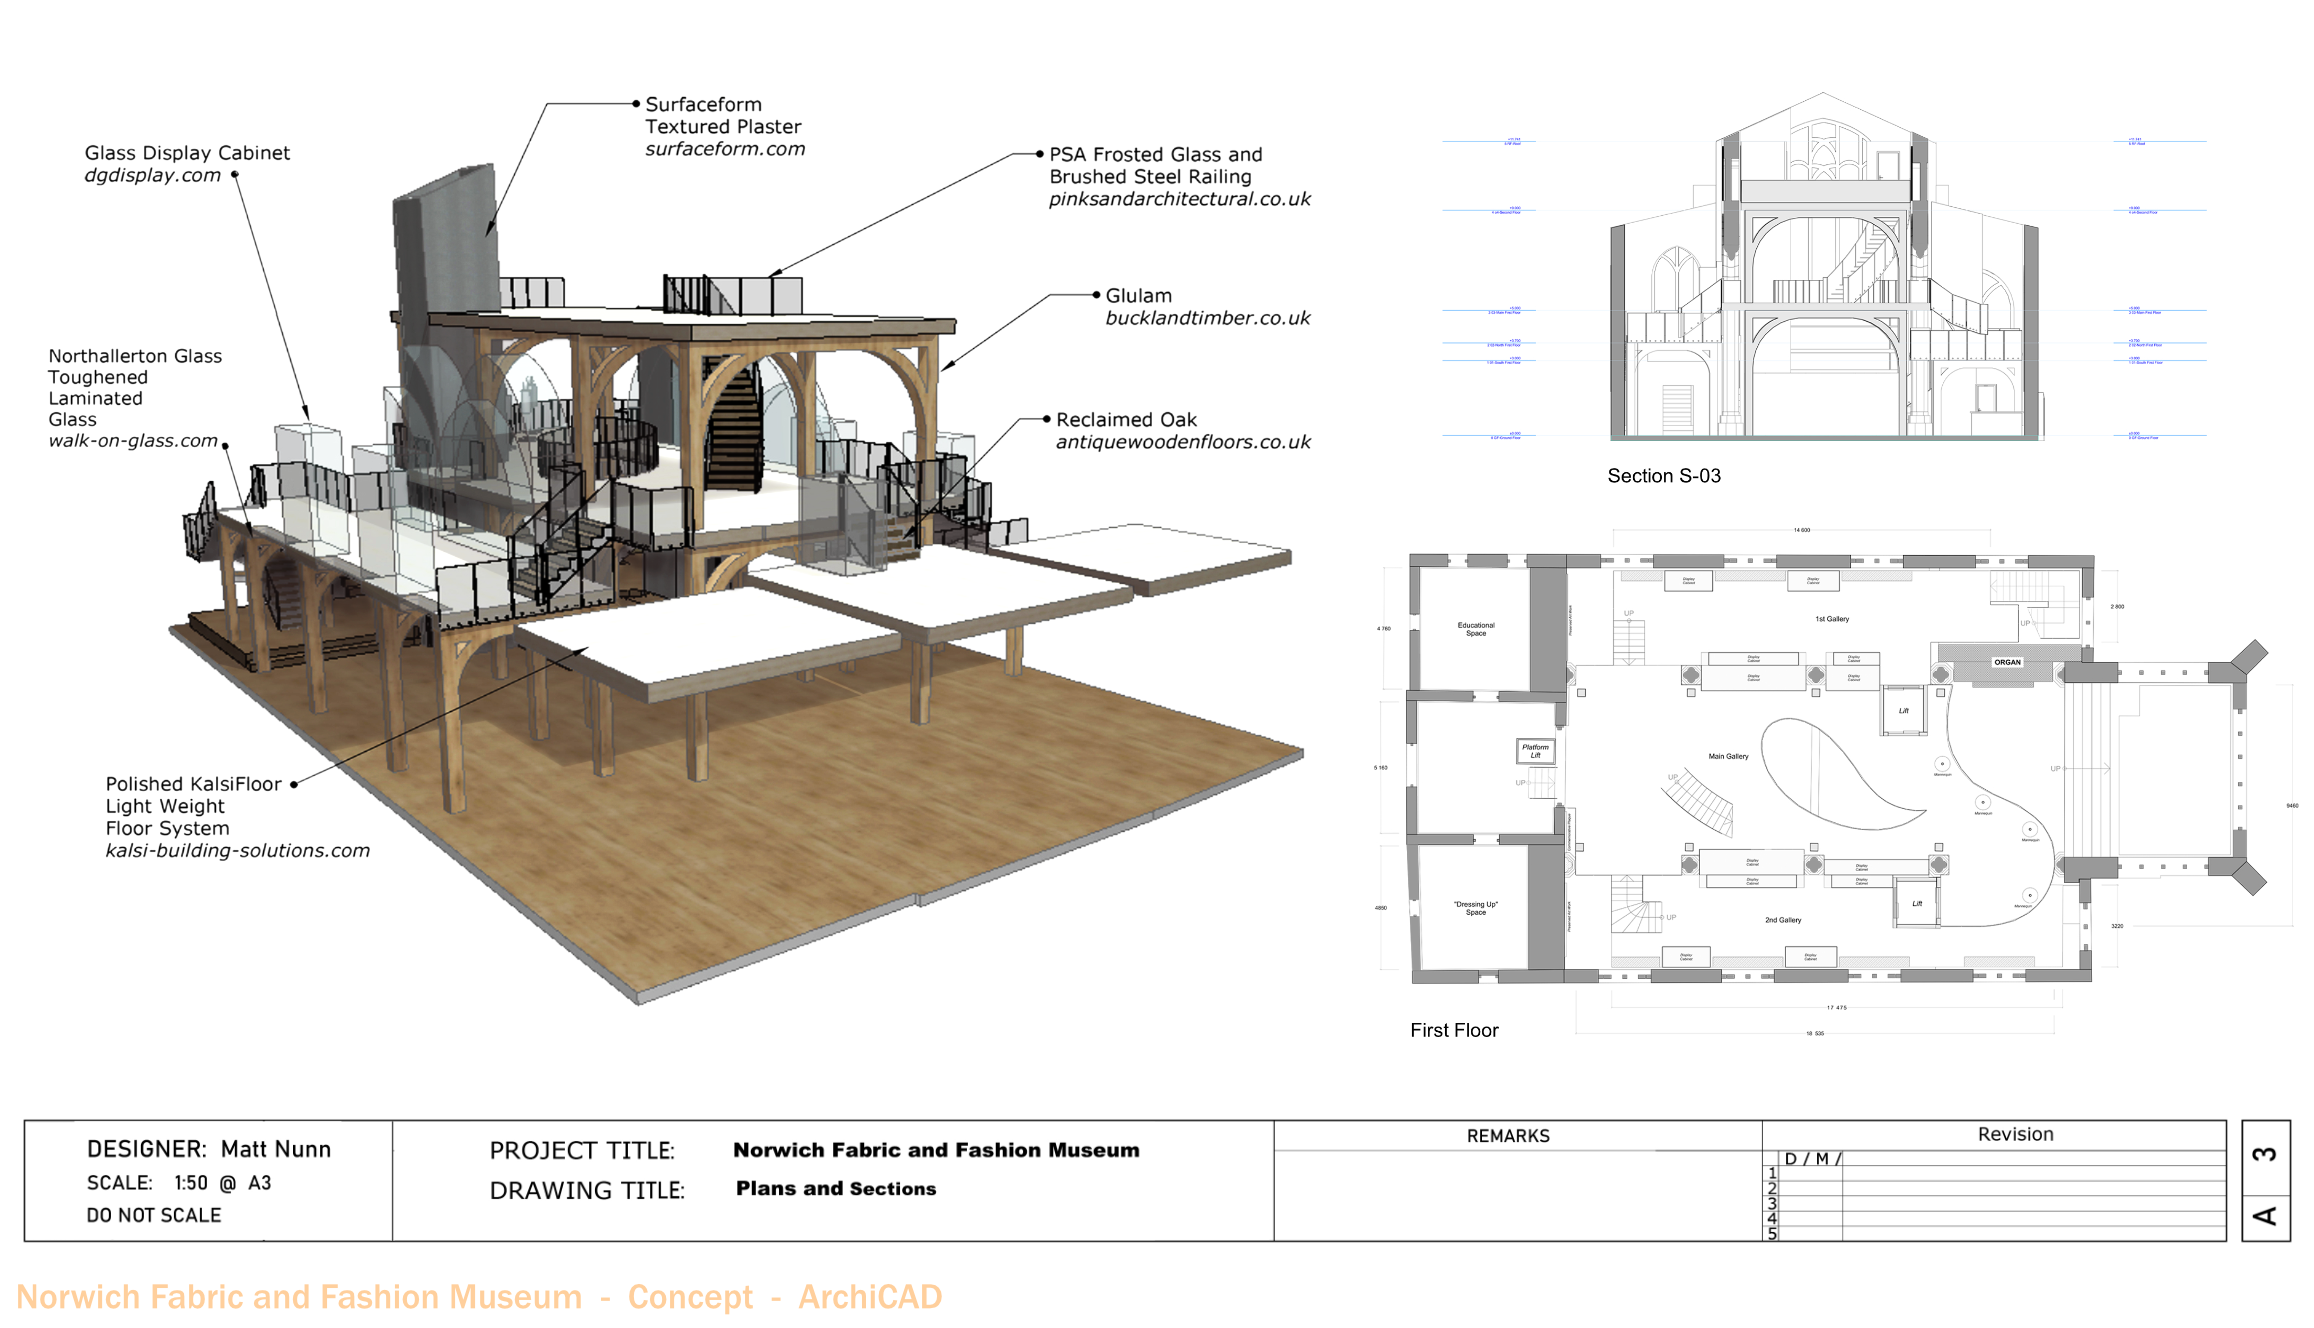Click the Platform Lift box on plan

(1535, 751)
